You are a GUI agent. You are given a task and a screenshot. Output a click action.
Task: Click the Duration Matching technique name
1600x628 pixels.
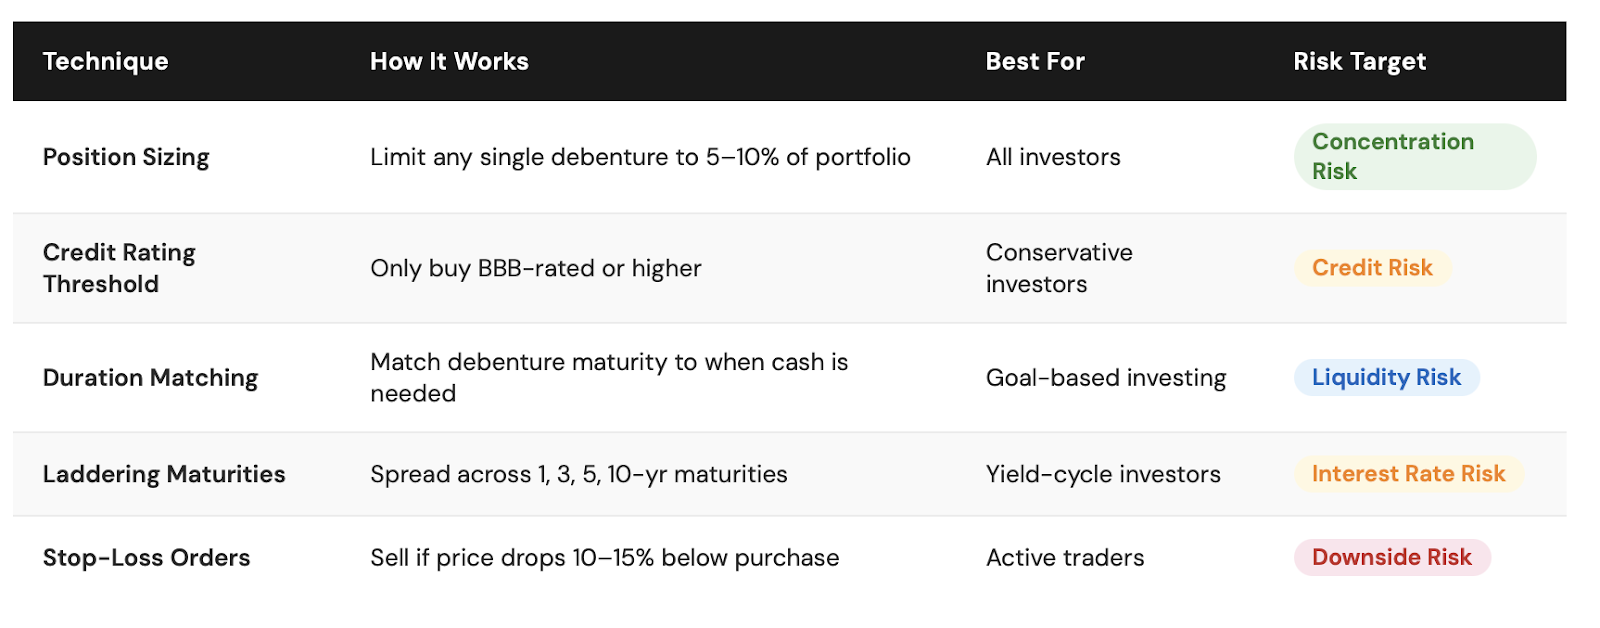(x=150, y=378)
